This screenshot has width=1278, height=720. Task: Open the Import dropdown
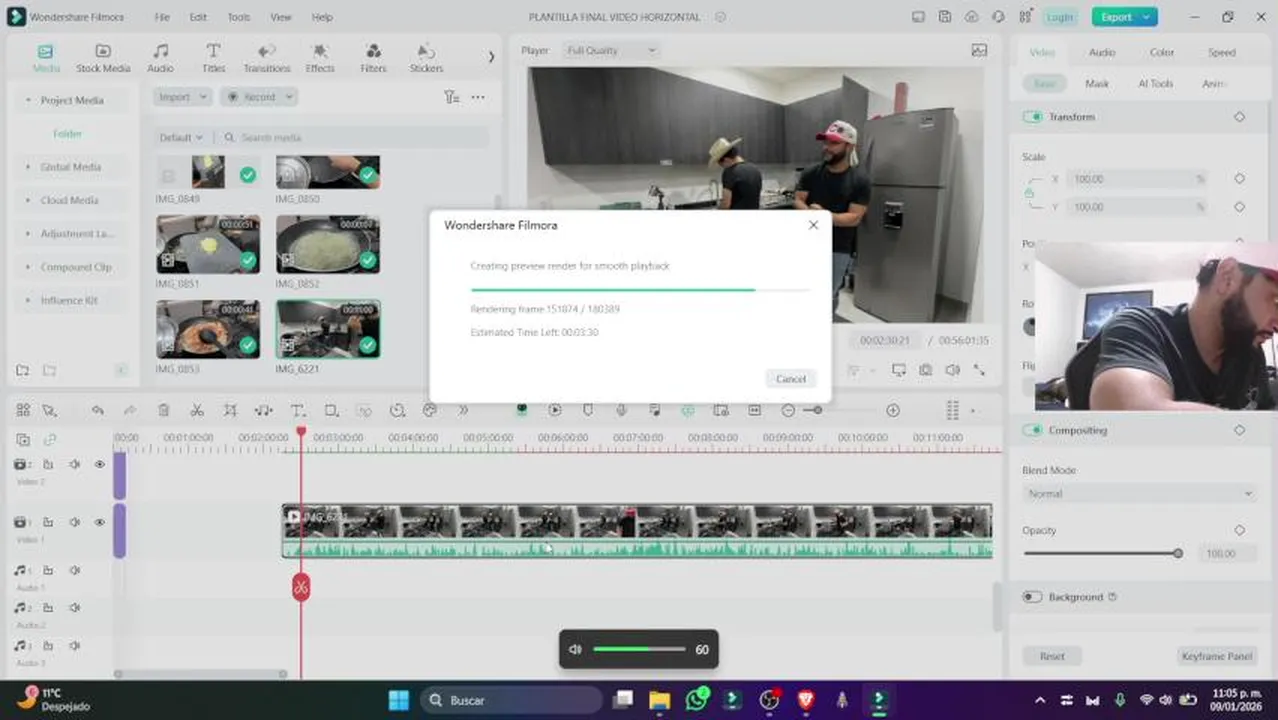click(182, 97)
